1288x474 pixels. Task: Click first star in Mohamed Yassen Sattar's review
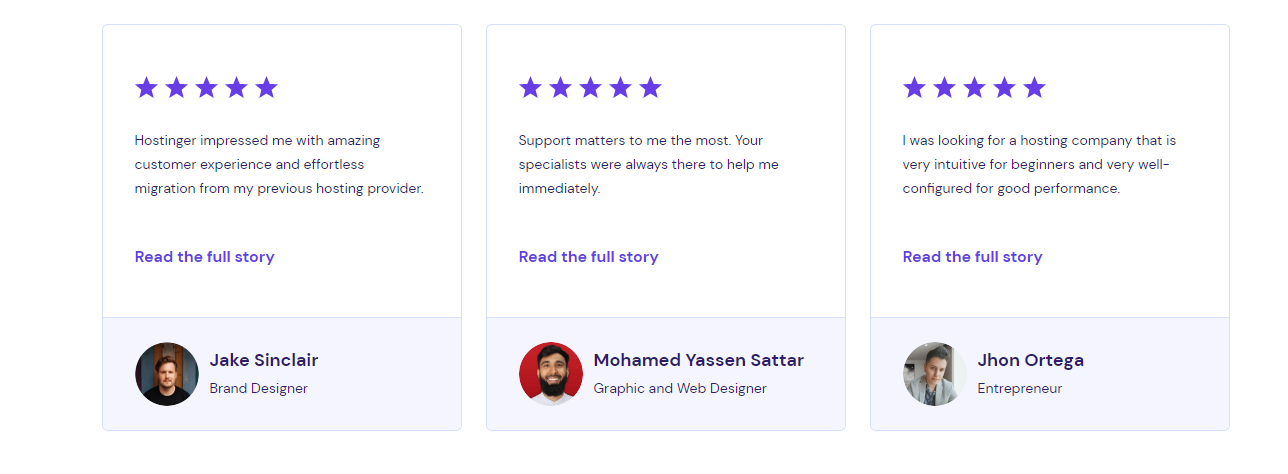(530, 88)
